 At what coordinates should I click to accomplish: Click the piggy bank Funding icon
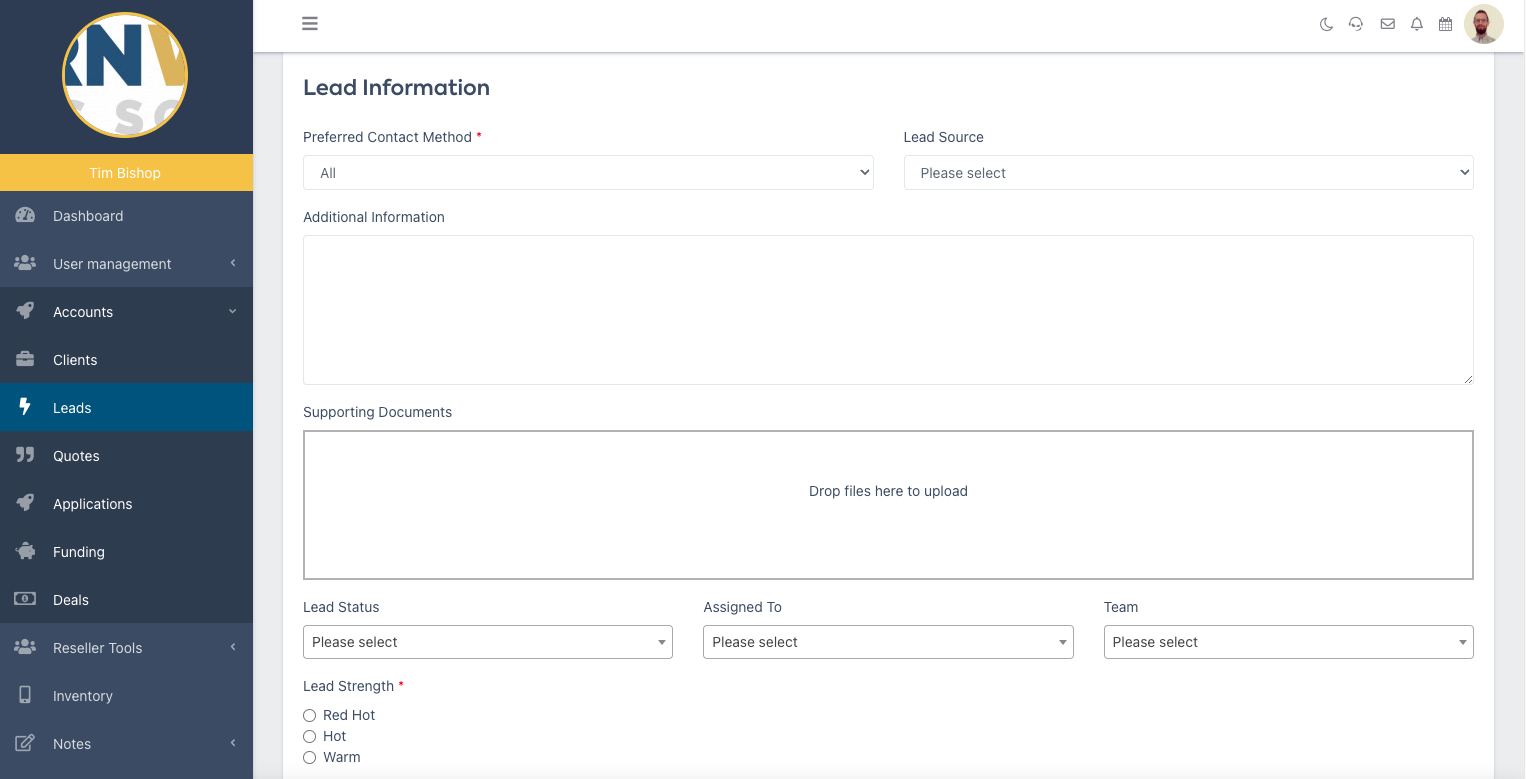[x=25, y=551]
